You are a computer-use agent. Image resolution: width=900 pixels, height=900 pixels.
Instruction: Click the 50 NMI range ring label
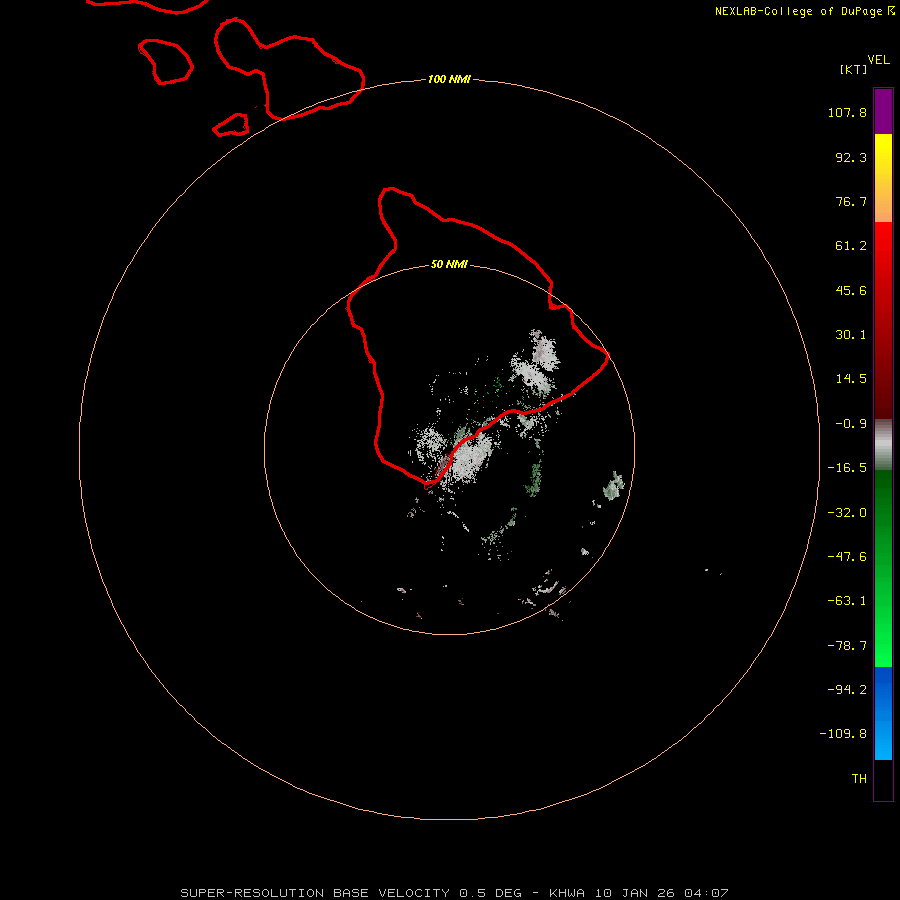449,264
